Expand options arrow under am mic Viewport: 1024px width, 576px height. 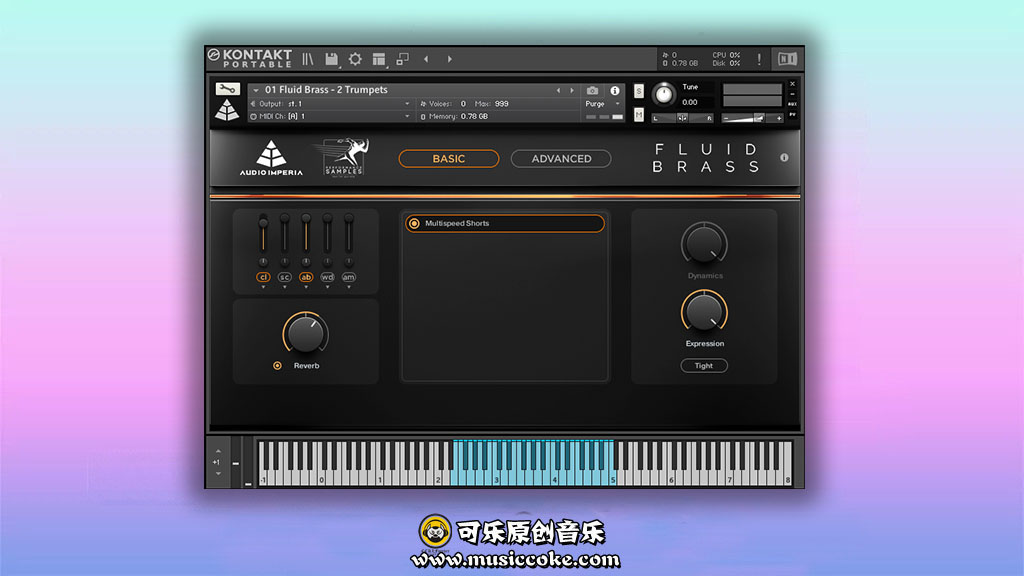[x=349, y=287]
